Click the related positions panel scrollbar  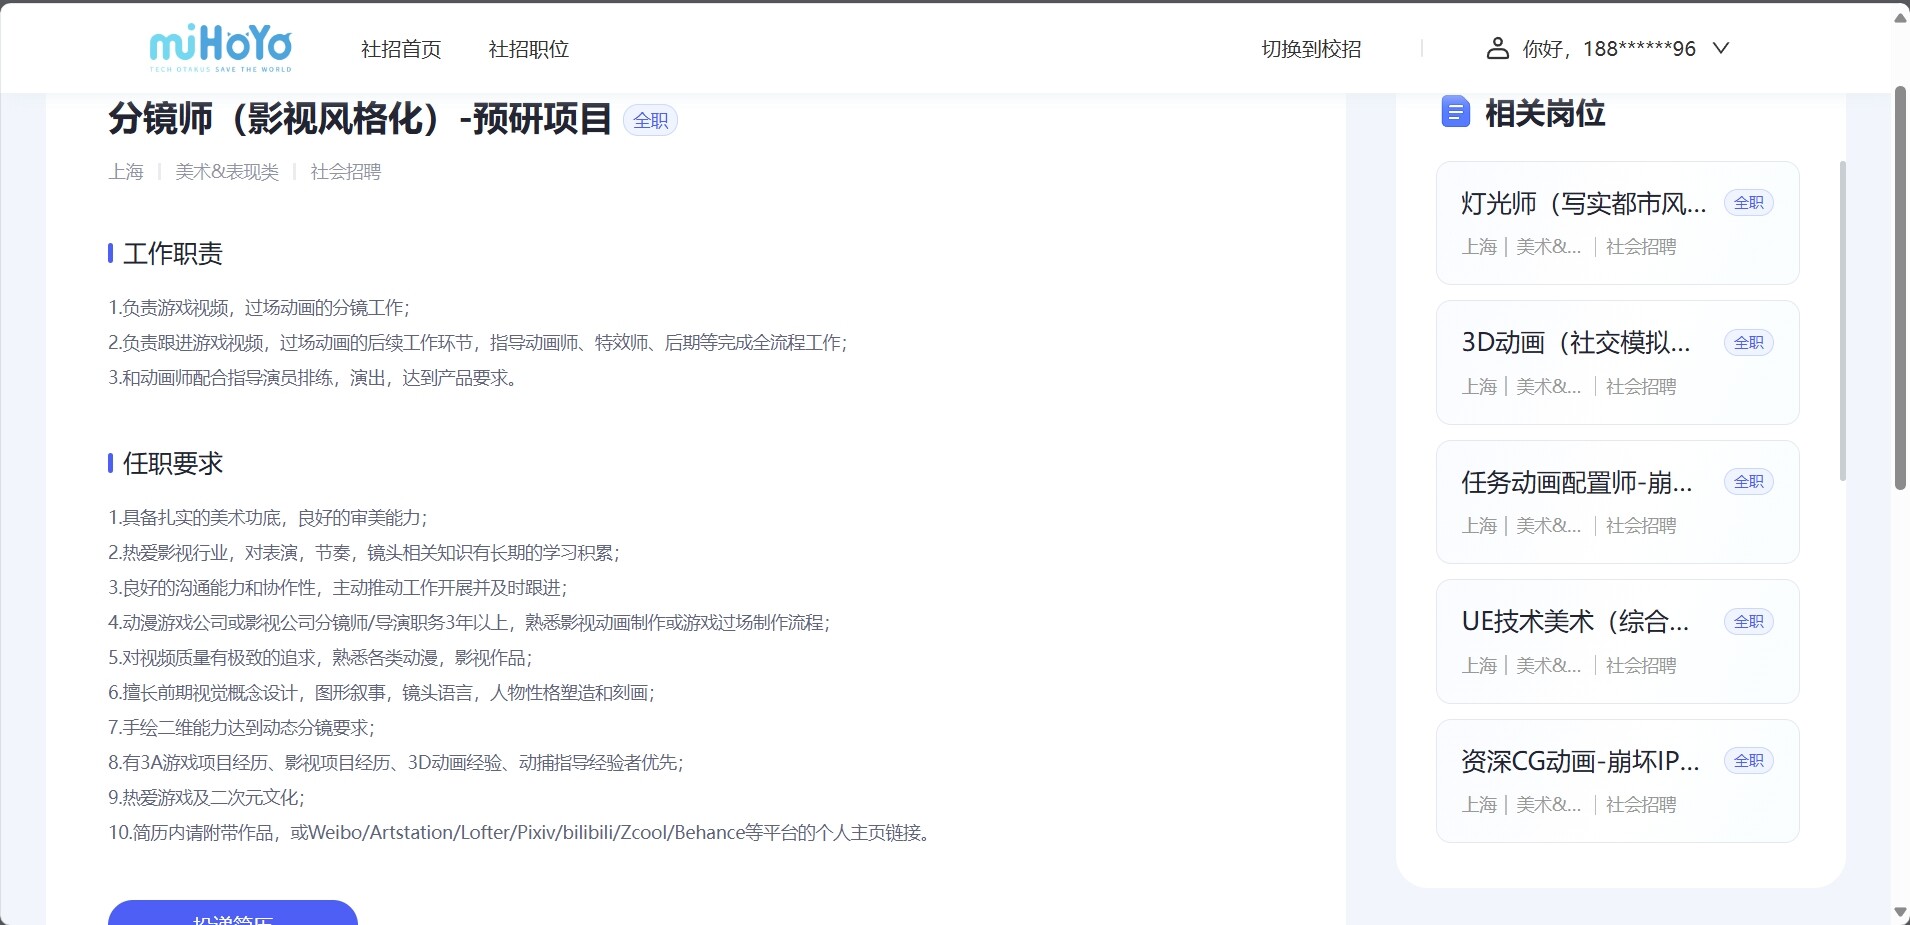[1843, 320]
